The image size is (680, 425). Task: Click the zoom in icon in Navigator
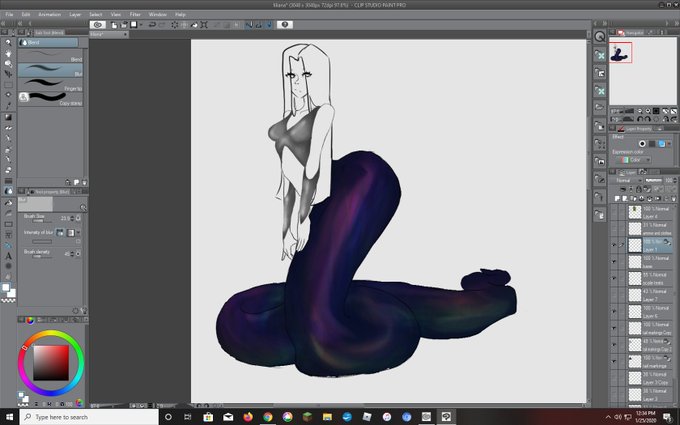click(648, 111)
